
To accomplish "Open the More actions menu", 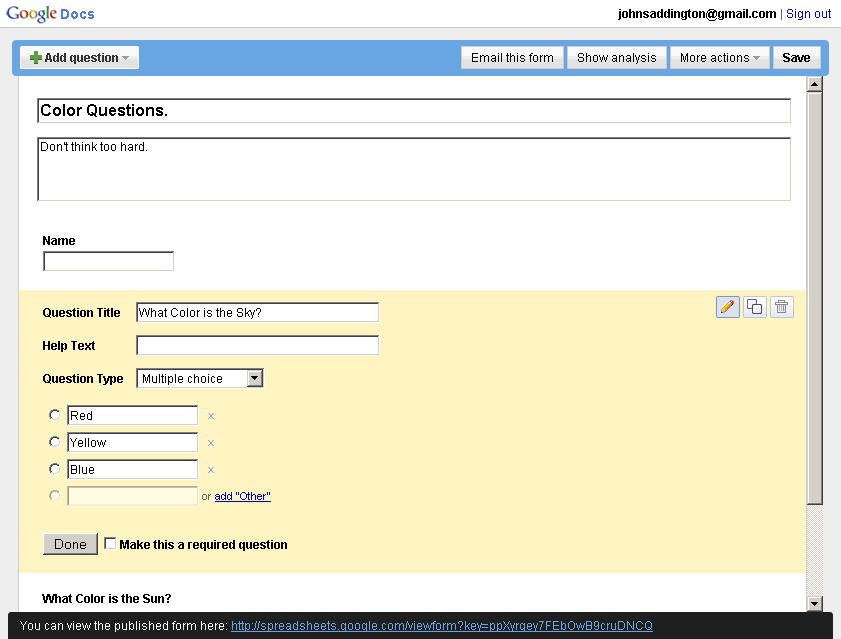I will (720, 57).
